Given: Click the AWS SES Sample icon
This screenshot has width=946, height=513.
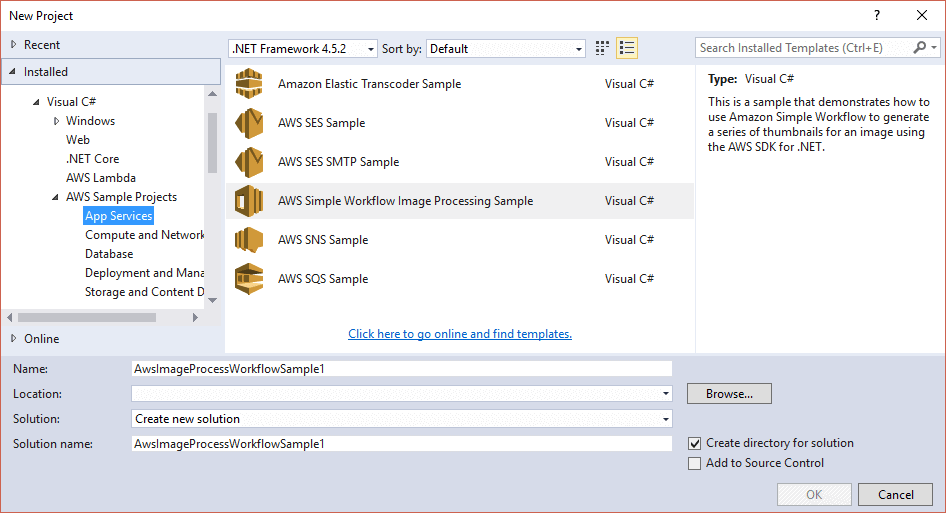Looking at the screenshot, I should [249, 123].
